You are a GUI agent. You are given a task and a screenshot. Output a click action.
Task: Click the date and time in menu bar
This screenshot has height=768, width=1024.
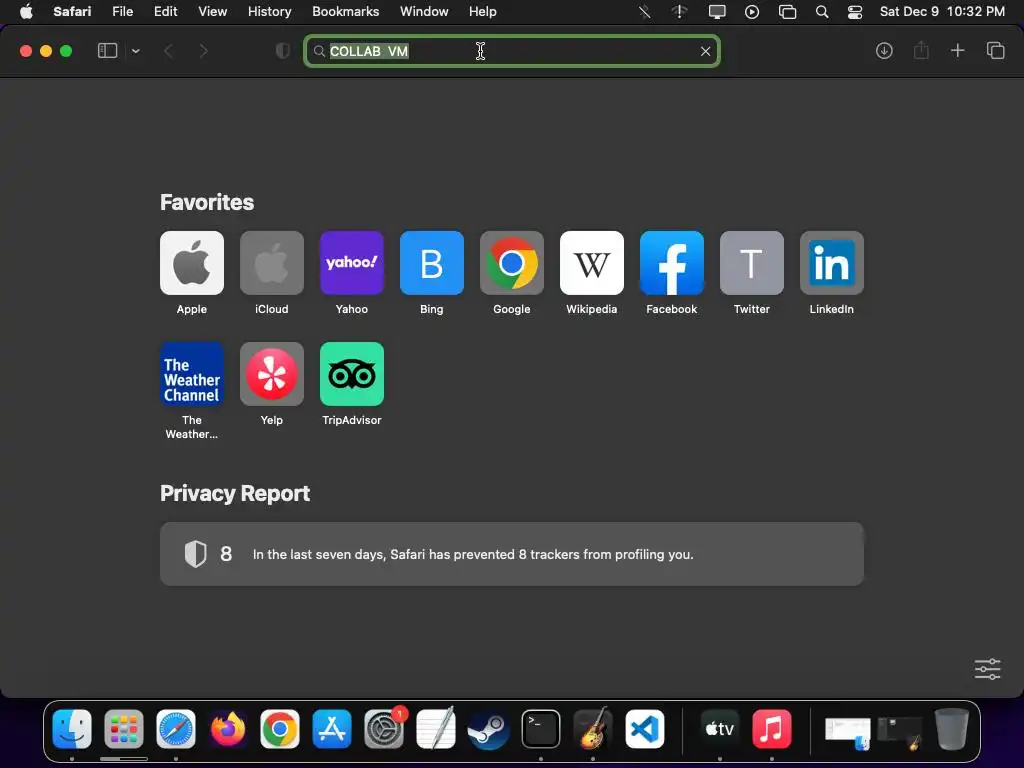point(942,11)
